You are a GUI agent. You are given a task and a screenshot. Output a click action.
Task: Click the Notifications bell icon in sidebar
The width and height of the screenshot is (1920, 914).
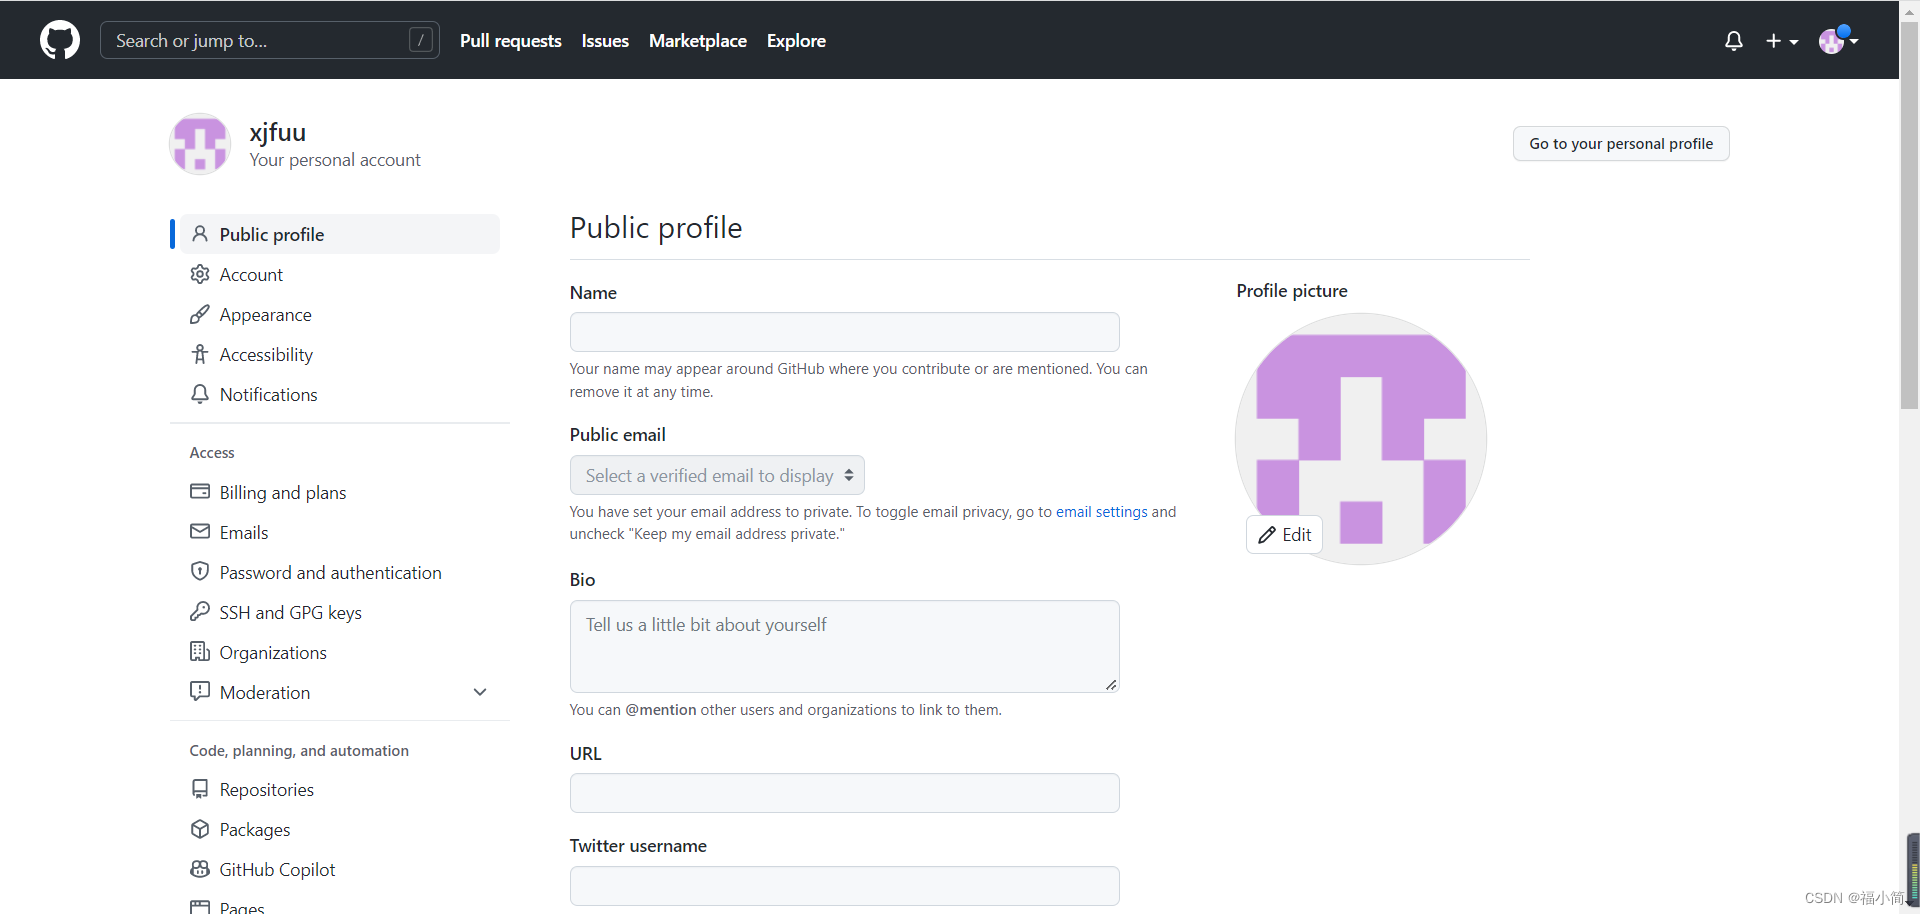click(x=200, y=394)
